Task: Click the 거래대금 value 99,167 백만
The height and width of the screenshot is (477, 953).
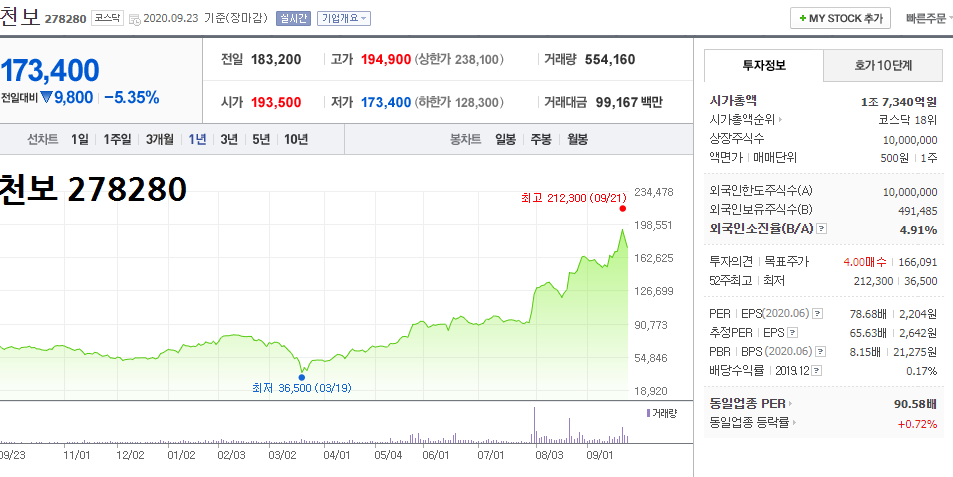Action: tap(629, 102)
